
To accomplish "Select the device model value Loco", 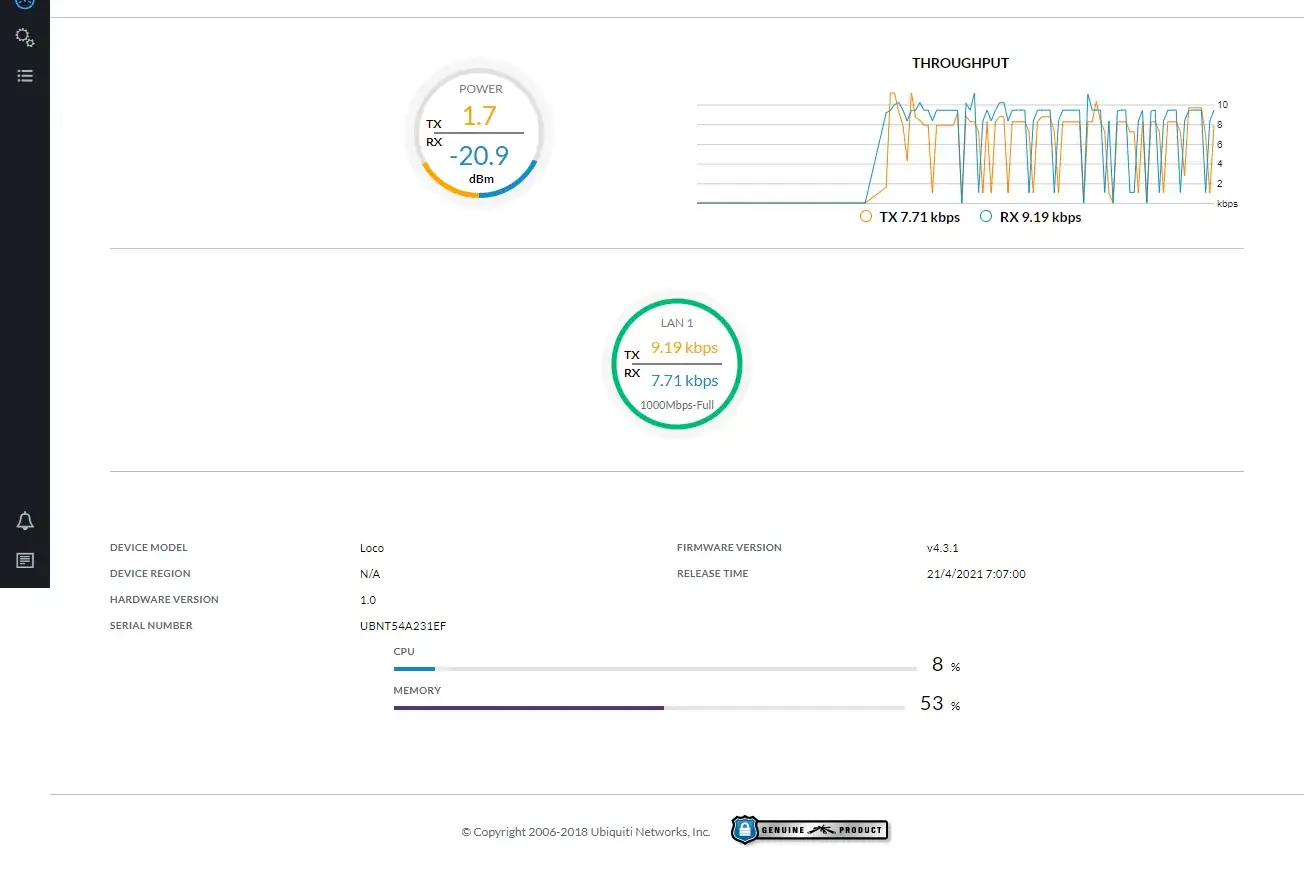I will [372, 548].
